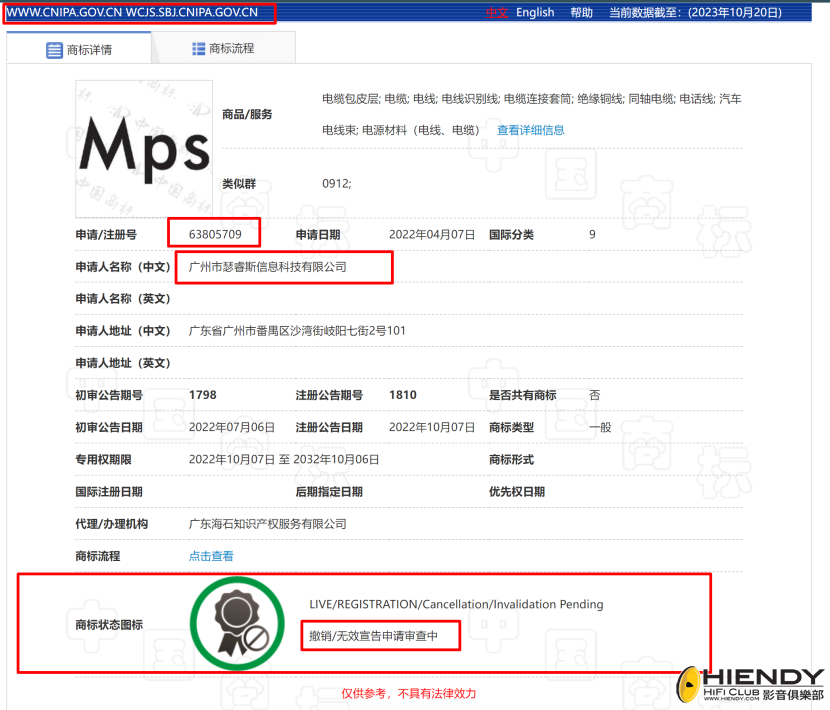The width and height of the screenshot is (830, 710).
Task: Click the 商品/服务 field label
Action: pos(247,114)
